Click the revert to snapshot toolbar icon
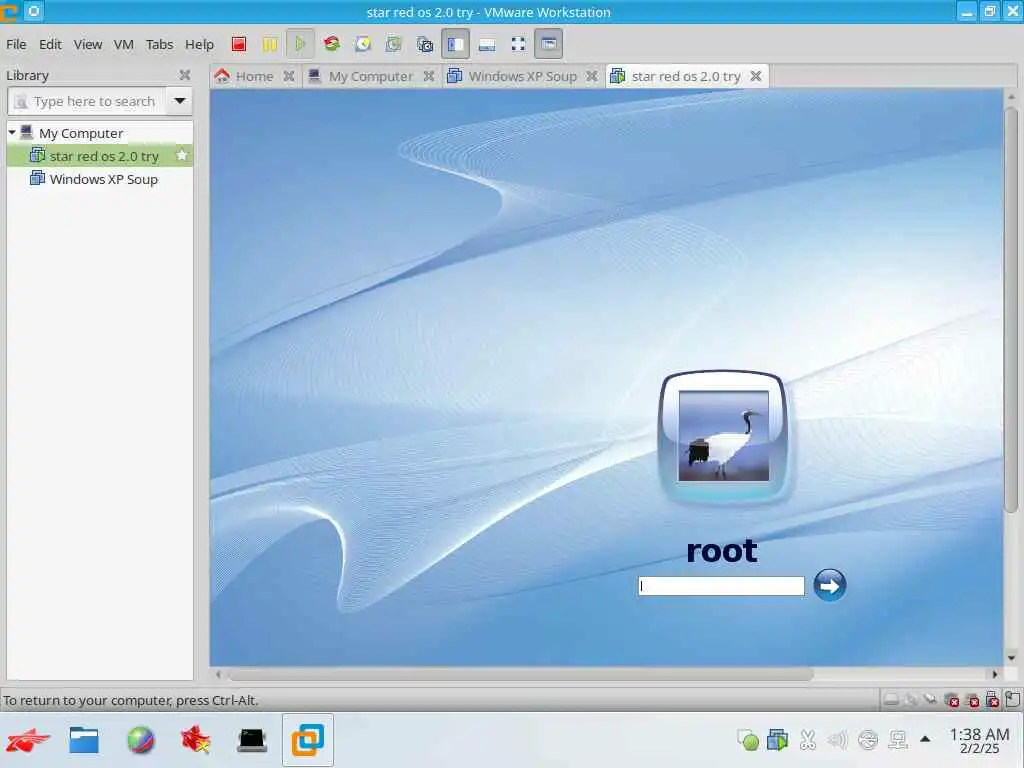This screenshot has width=1024, height=768. pyautogui.click(x=393, y=44)
